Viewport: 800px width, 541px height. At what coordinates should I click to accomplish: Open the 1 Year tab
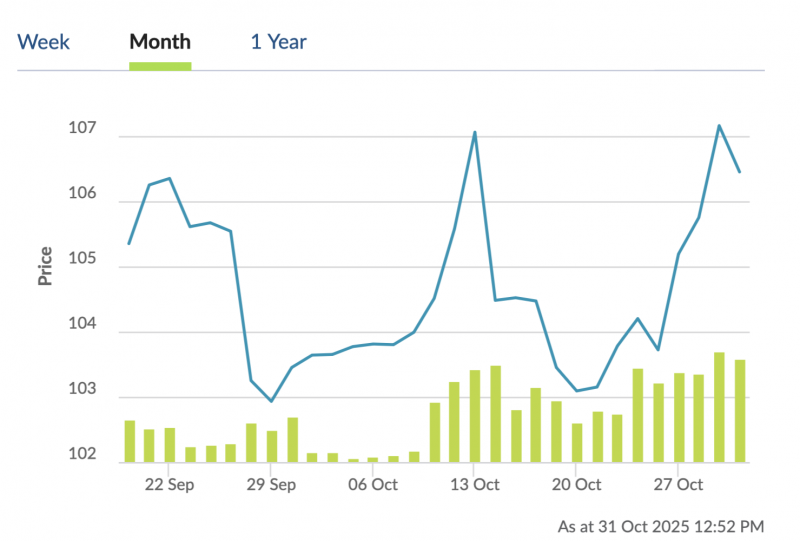(x=278, y=42)
